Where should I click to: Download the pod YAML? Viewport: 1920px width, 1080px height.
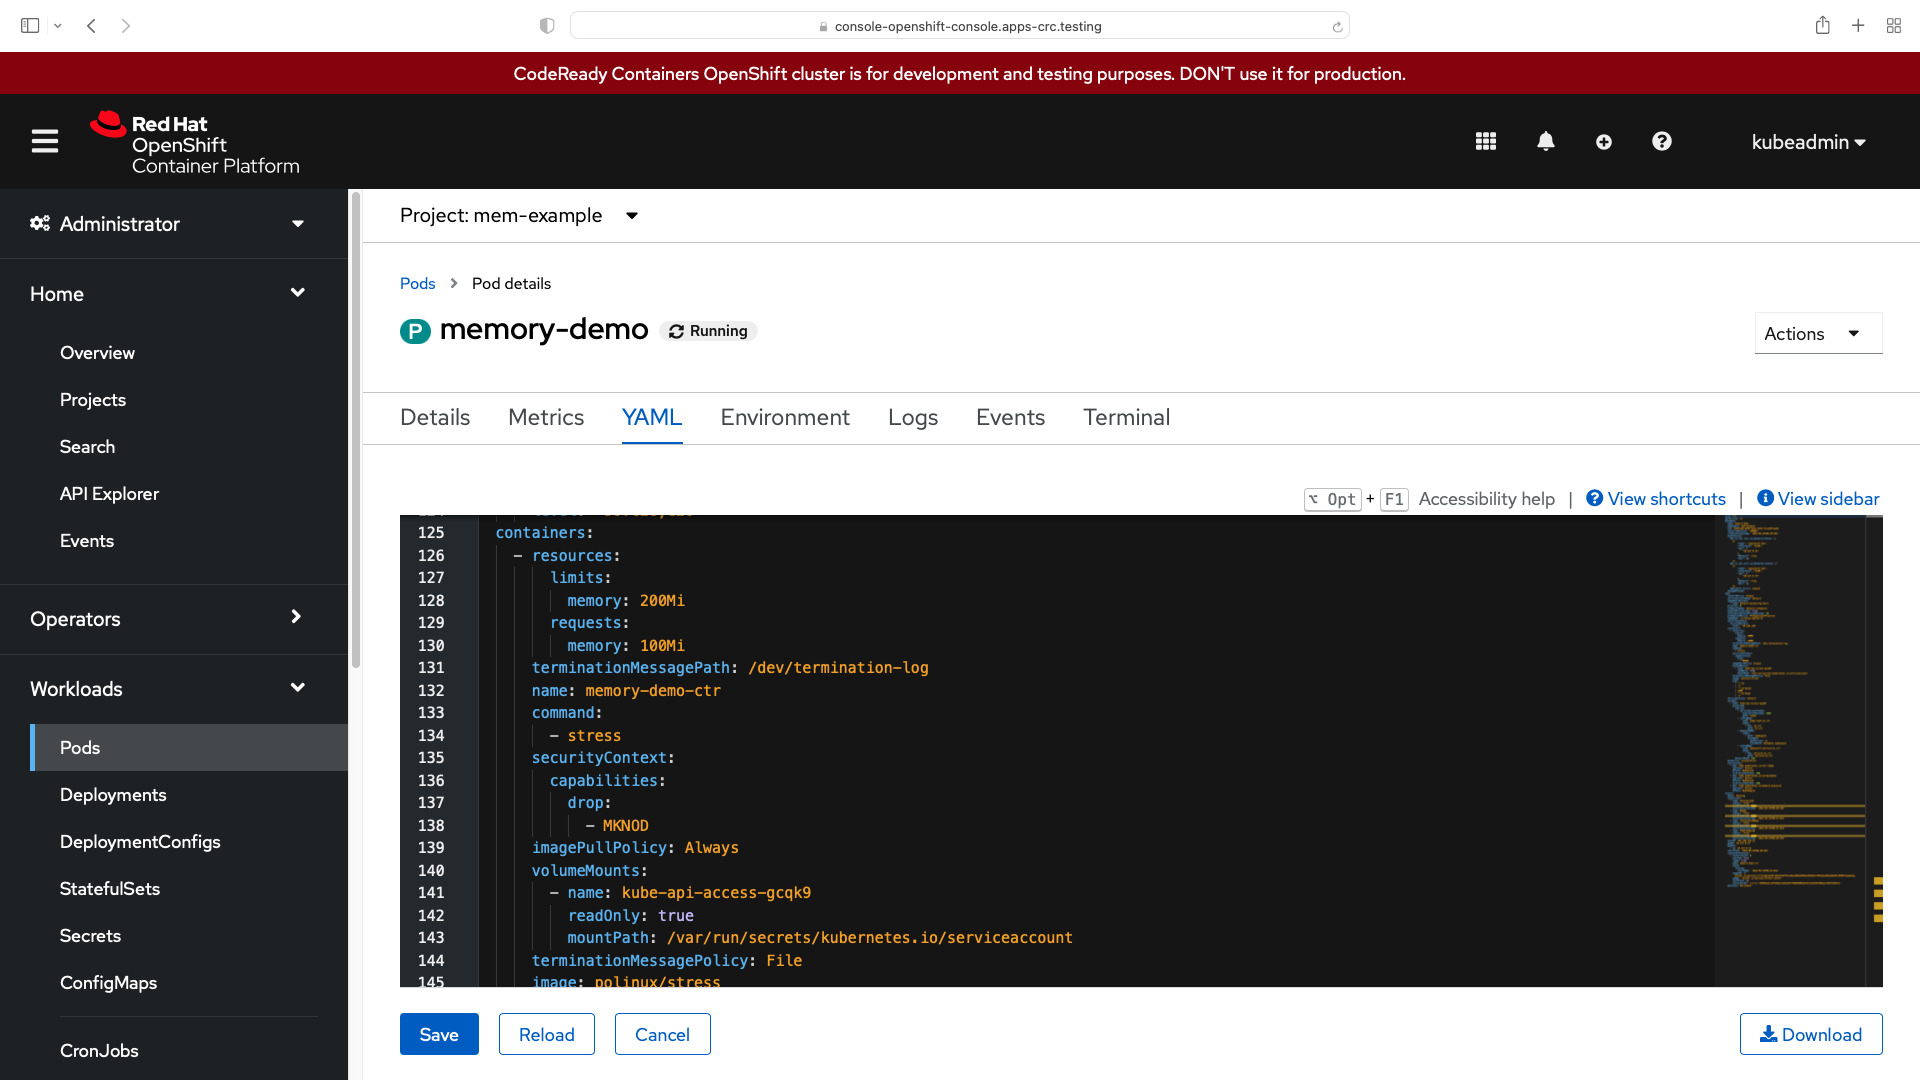1811,1034
